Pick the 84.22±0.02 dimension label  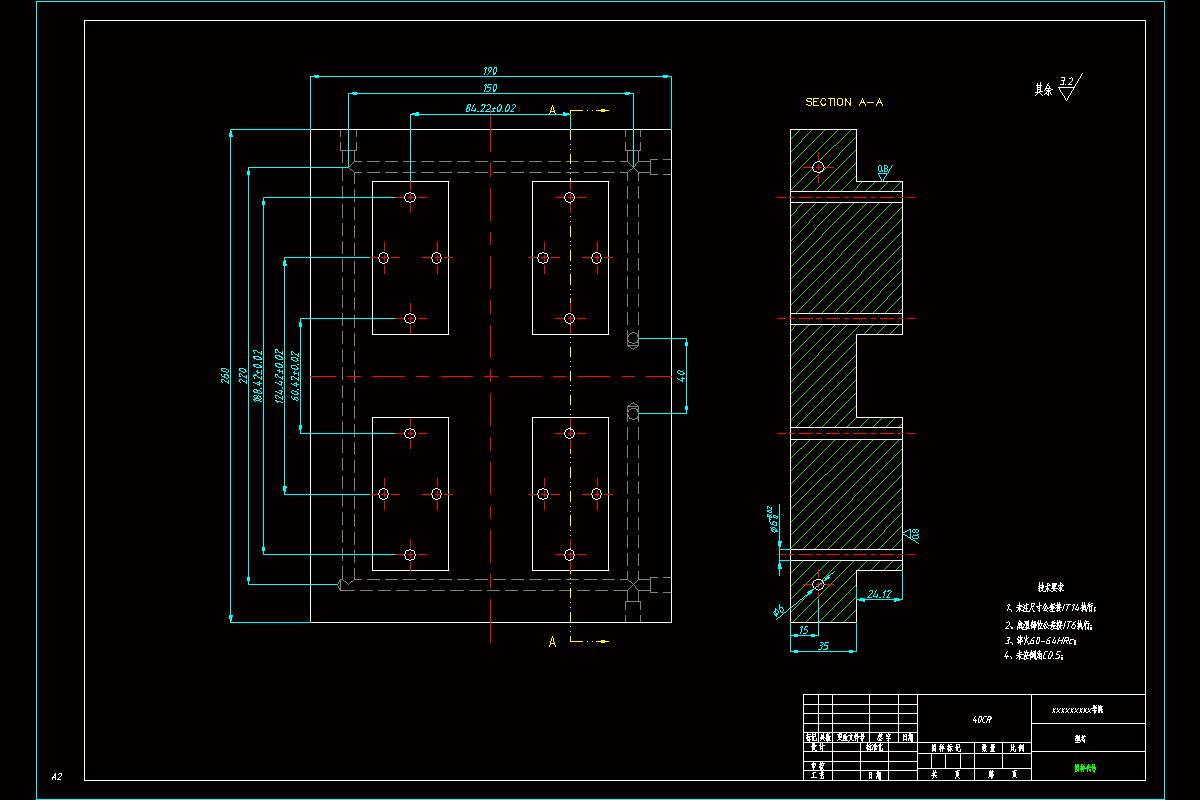tap(490, 108)
